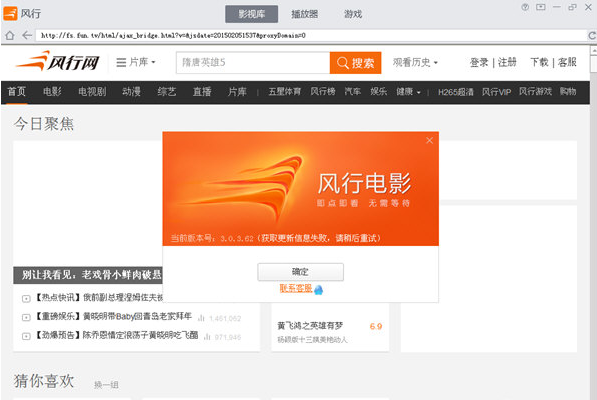Click the 下载 link
This screenshot has width=597, height=400.
point(539,62)
